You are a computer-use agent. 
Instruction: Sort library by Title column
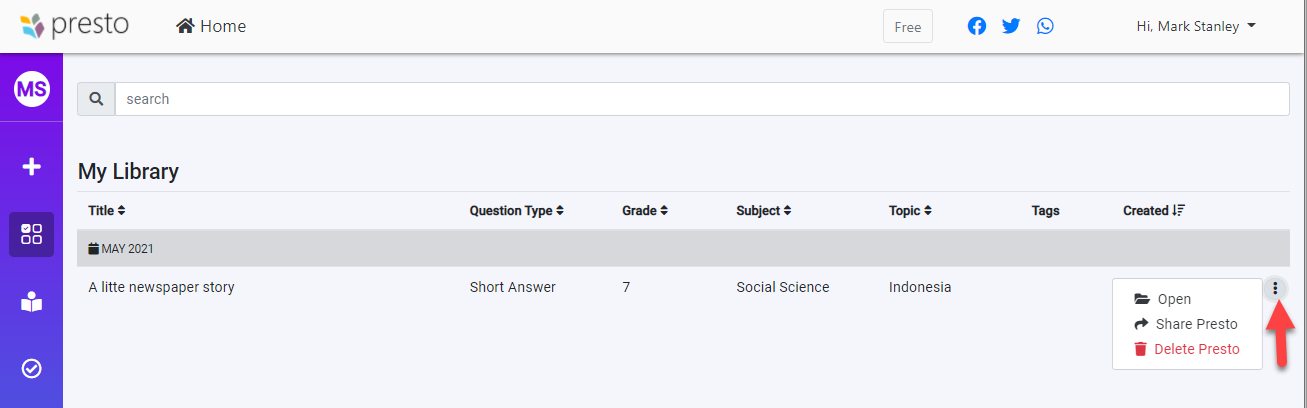click(x=107, y=211)
